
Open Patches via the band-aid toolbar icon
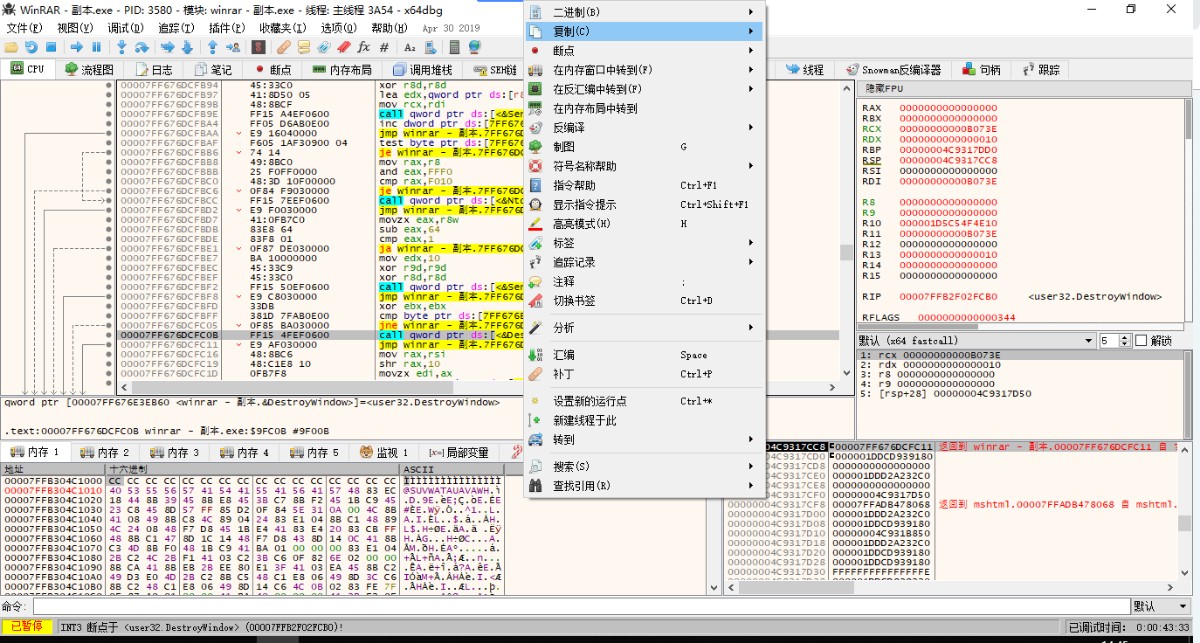284,47
